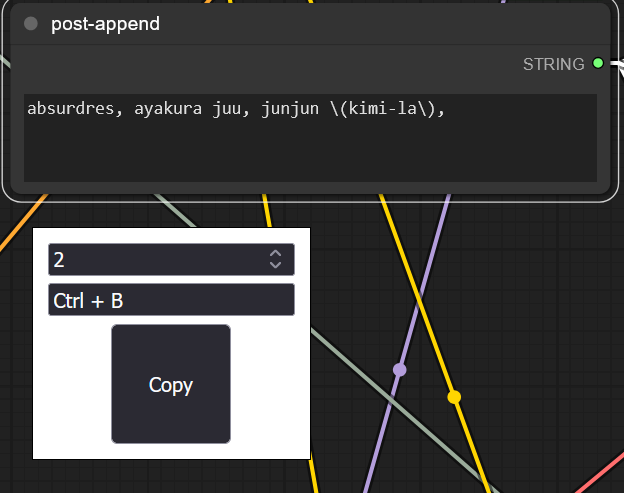This screenshot has width=624, height=493.
Task: Click the post-append prompt text area
Action: (310, 138)
